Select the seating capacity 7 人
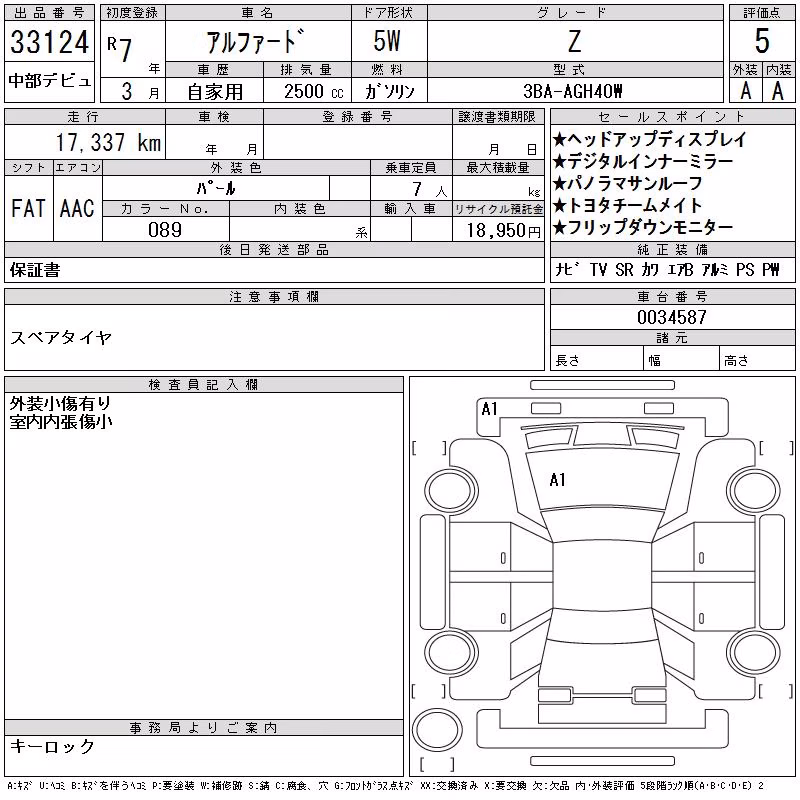This screenshot has height=800, width=800. coord(429,189)
